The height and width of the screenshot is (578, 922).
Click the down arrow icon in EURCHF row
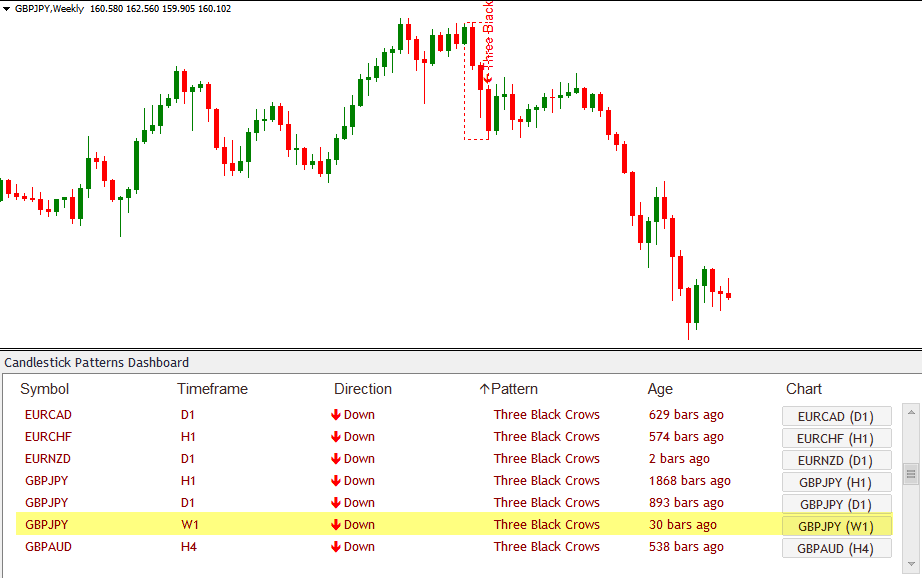click(x=336, y=437)
